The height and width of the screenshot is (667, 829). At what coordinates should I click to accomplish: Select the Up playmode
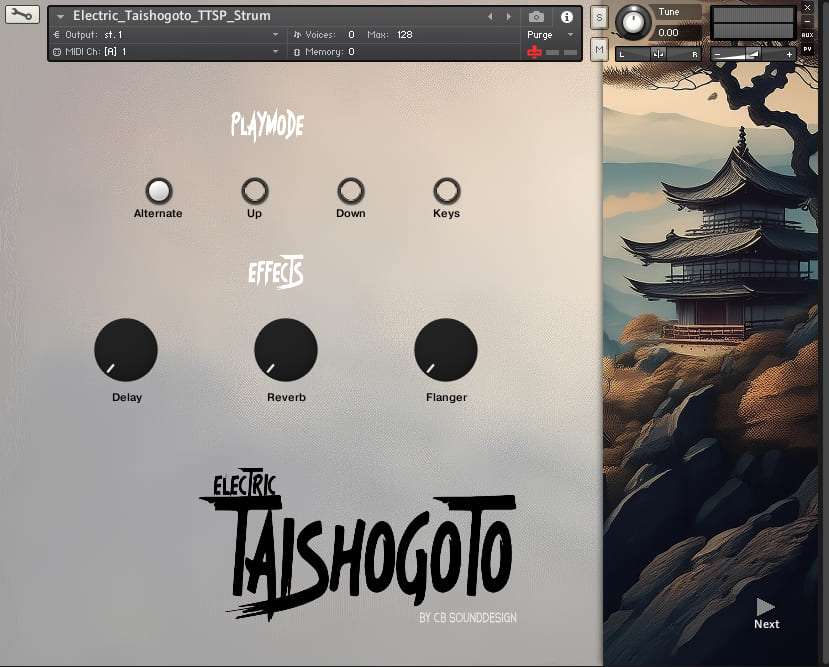255,191
